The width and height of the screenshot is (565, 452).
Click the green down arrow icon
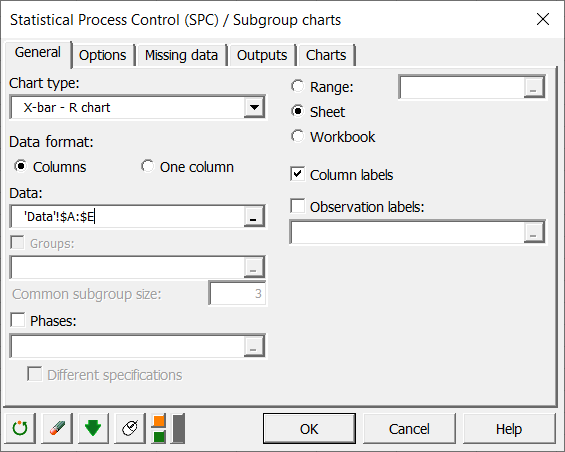click(93, 428)
